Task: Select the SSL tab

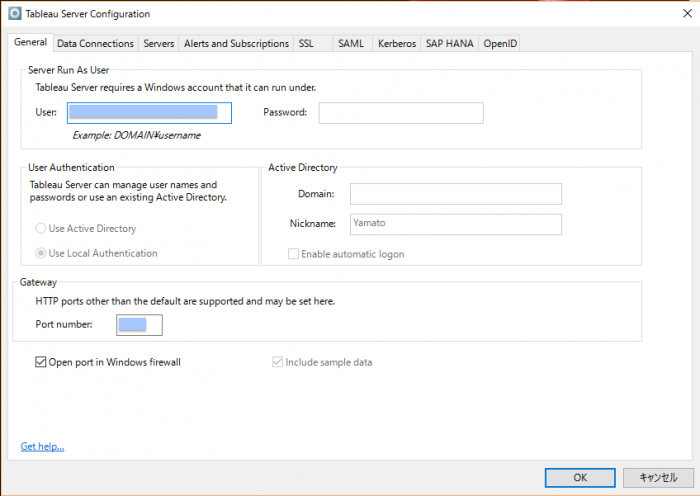Action: [306, 43]
